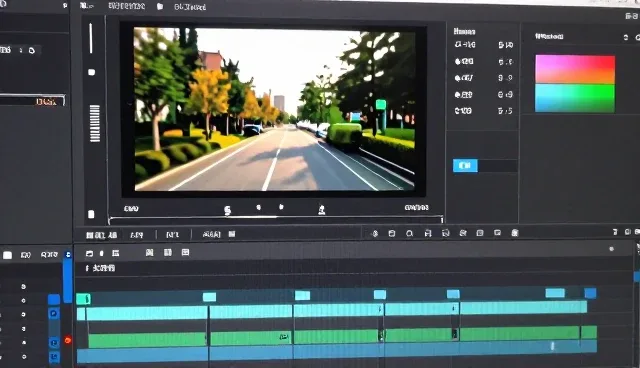Image resolution: width=640 pixels, height=368 pixels.
Task: Select the fourth tab in the middle toolbar
Action: click(x=211, y=235)
